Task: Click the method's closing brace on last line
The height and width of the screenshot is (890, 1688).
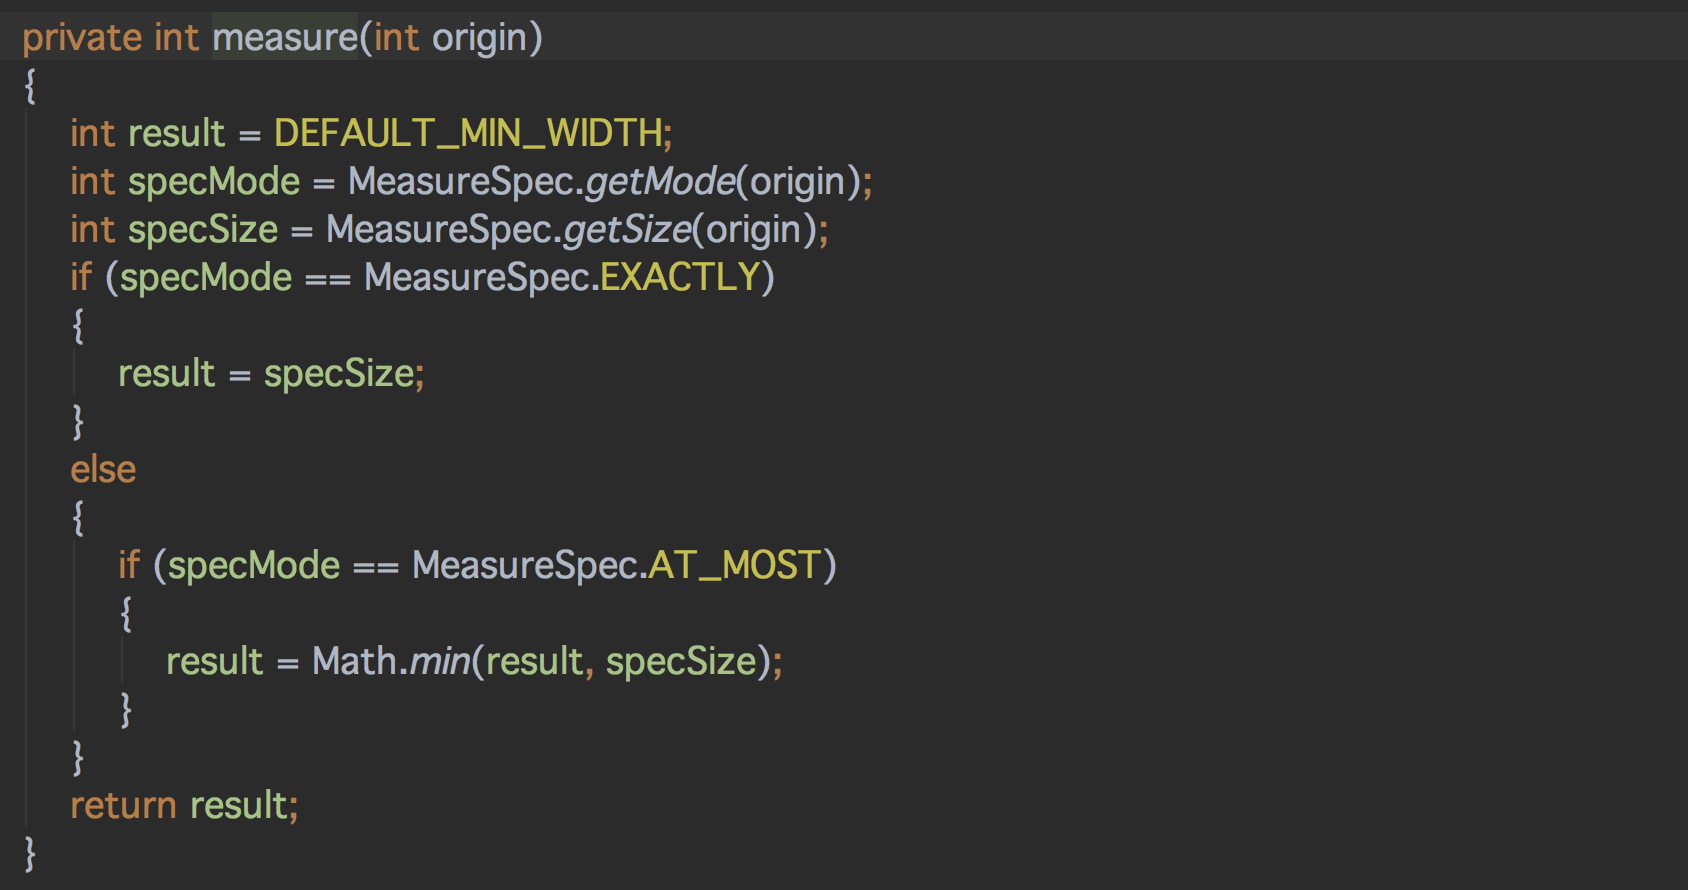Action: pos(30,854)
